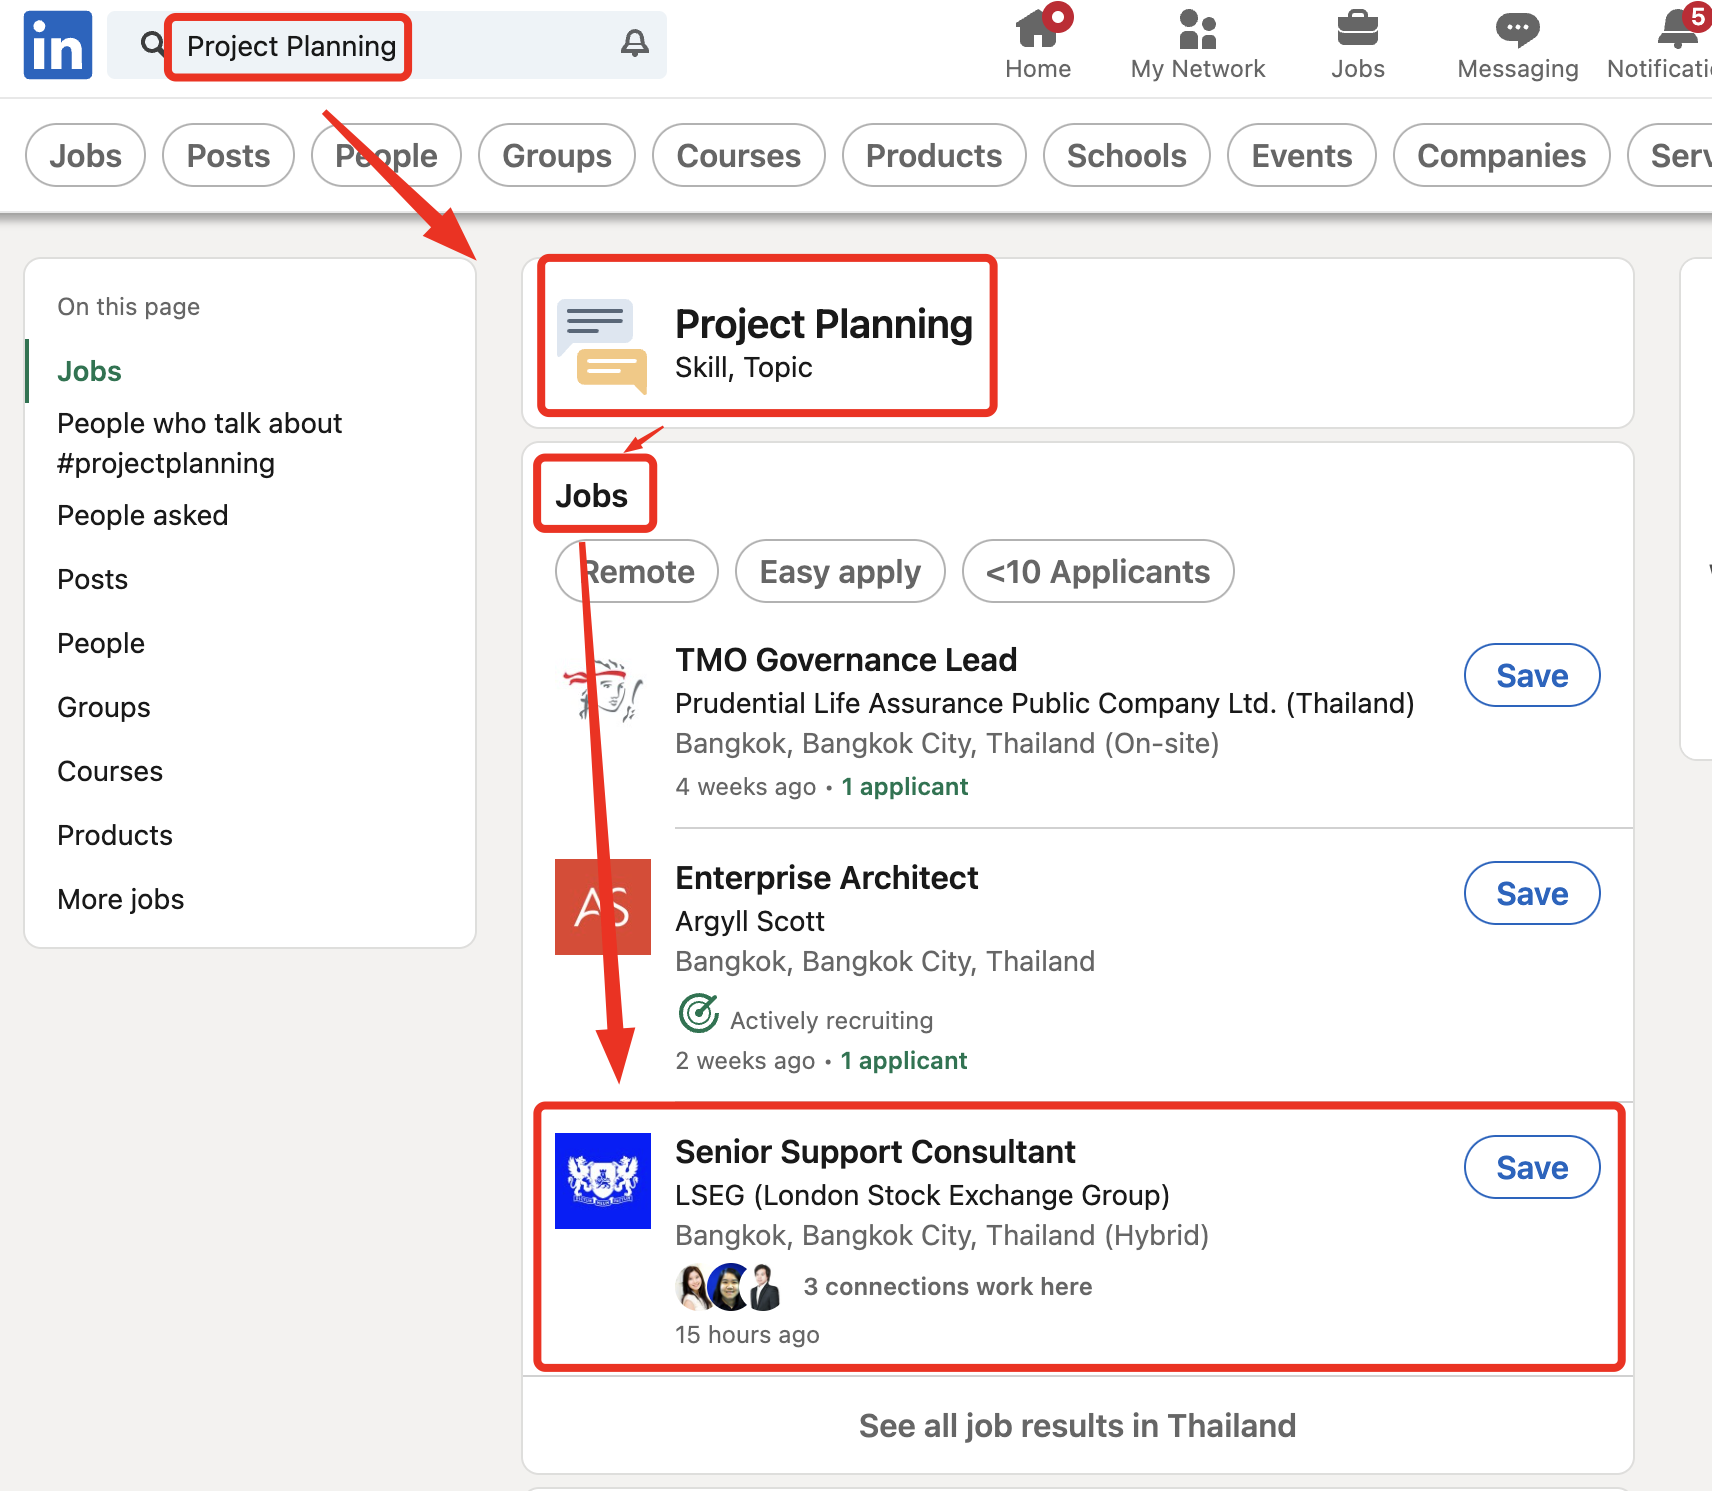Click the job alert bell in search bar
1712x1491 pixels.
[x=635, y=43]
